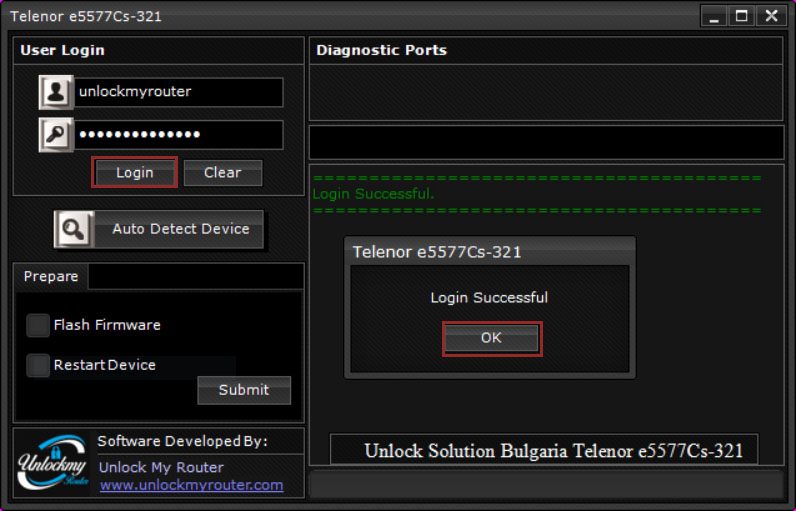Click the progress bar at the bottom
The height and width of the screenshot is (511, 796).
pos(546,484)
